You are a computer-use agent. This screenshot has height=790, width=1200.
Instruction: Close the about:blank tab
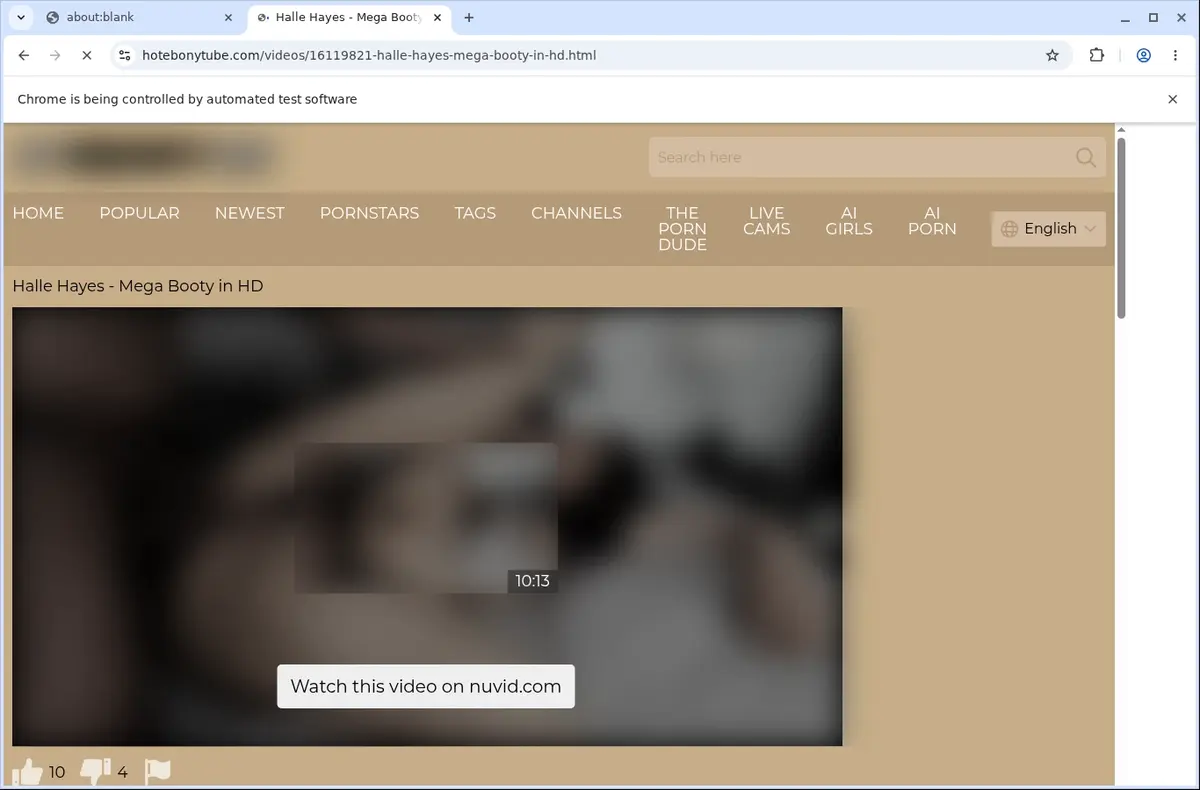[228, 17]
